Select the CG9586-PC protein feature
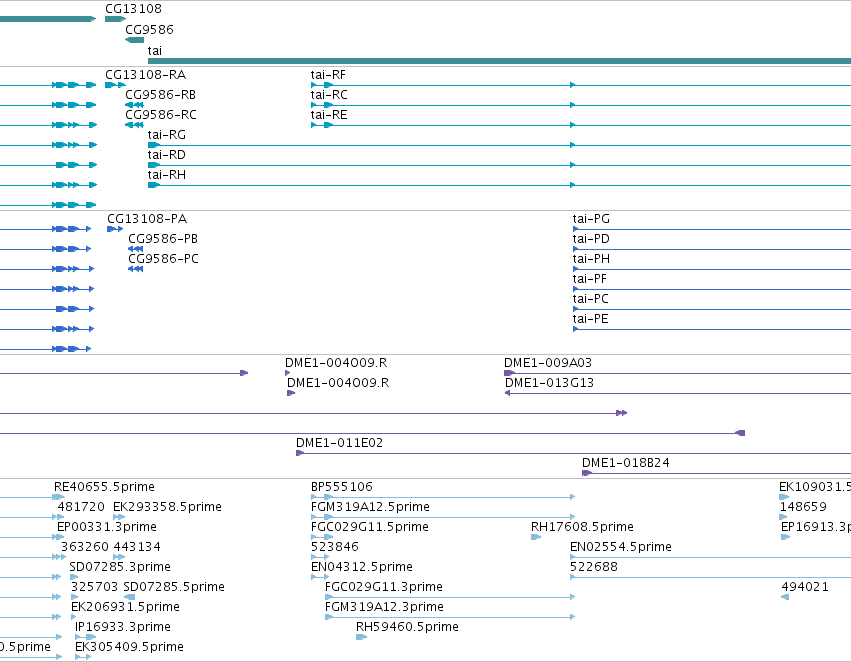851x662 pixels. 136,269
